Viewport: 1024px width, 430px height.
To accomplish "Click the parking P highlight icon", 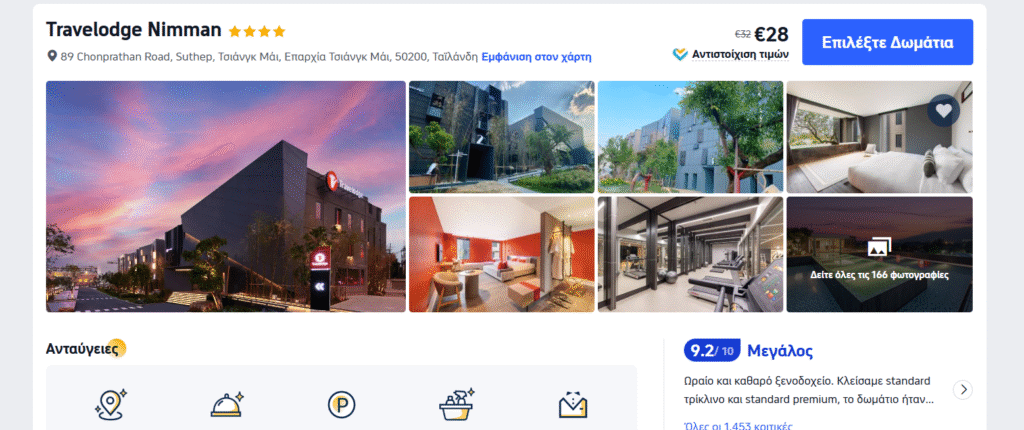I will pos(342,405).
